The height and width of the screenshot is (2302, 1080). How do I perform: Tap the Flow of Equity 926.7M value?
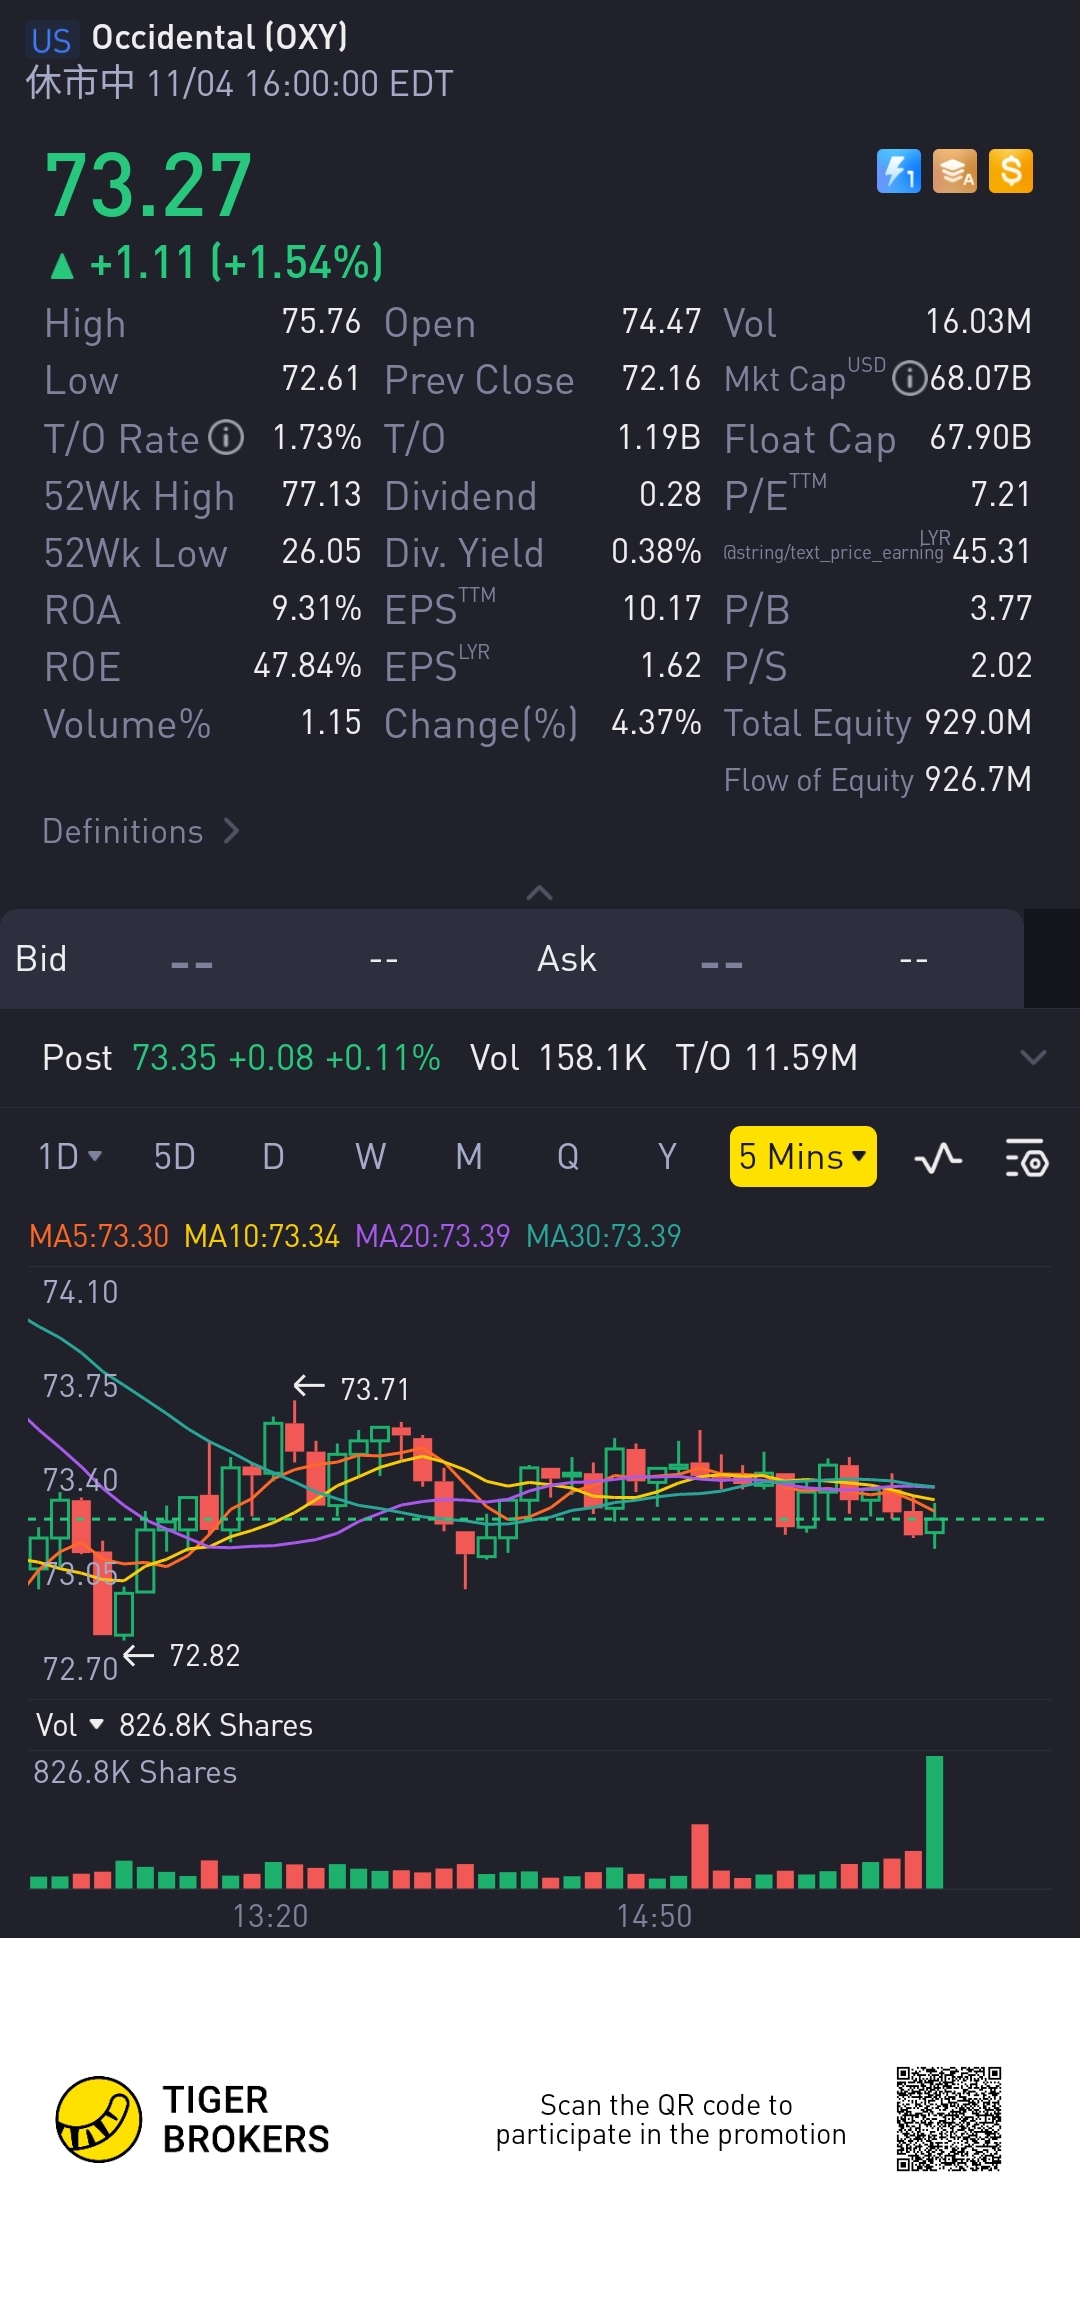(x=978, y=779)
